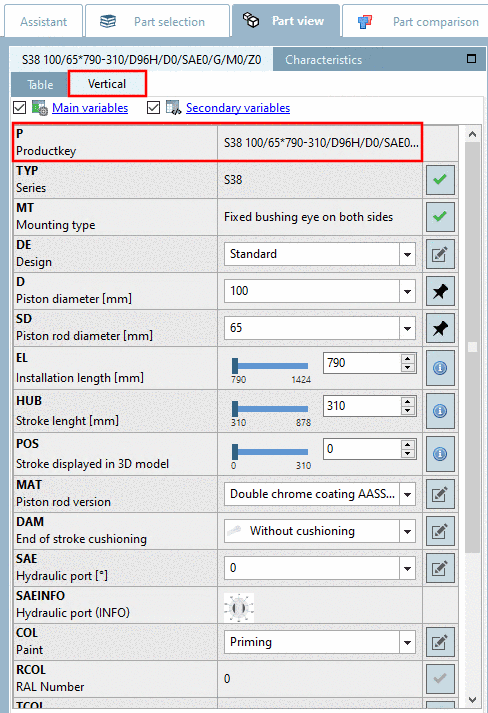Open the Part comparison tab
The width and height of the screenshot is (488, 713).
tap(415, 21)
